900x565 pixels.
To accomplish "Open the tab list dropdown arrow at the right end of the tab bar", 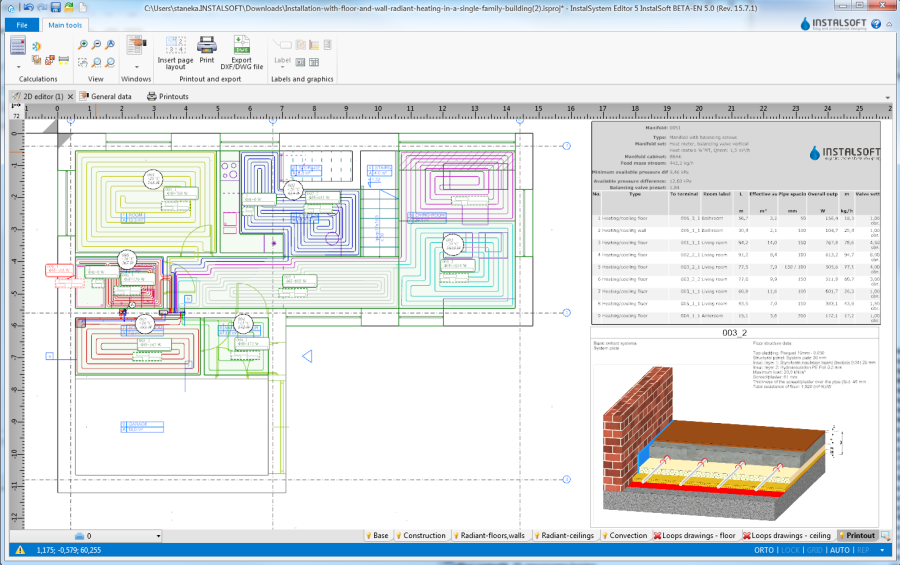I will click(x=887, y=97).
